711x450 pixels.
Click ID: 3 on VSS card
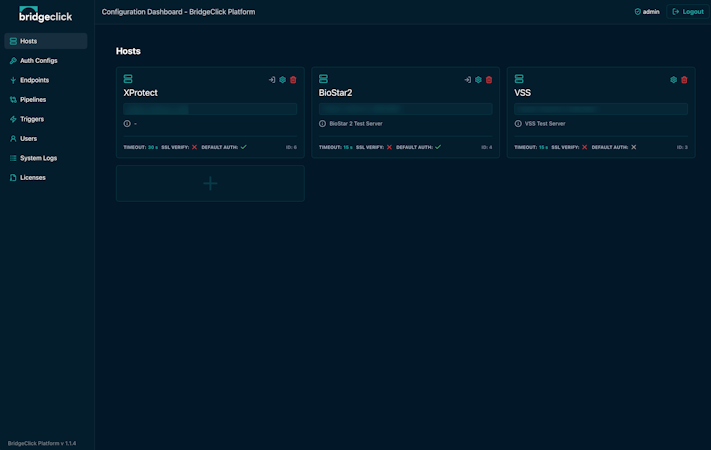[682, 147]
